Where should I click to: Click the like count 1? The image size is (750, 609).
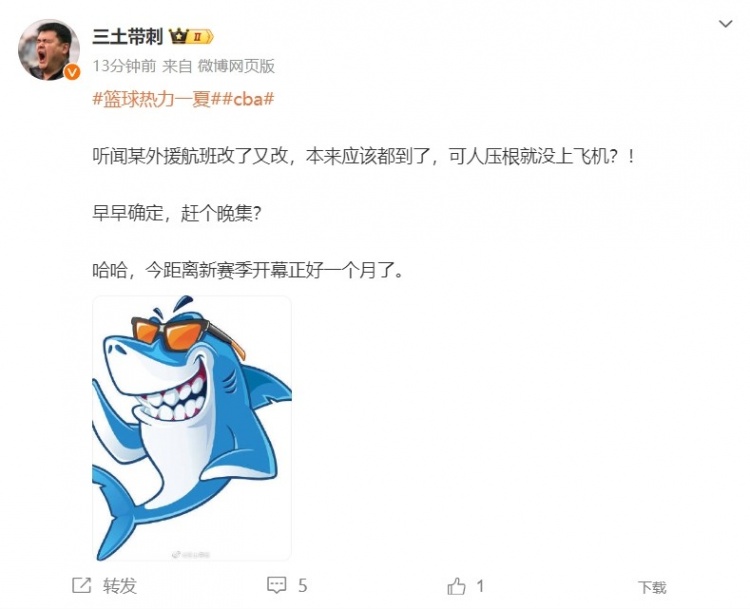[x=480, y=586]
